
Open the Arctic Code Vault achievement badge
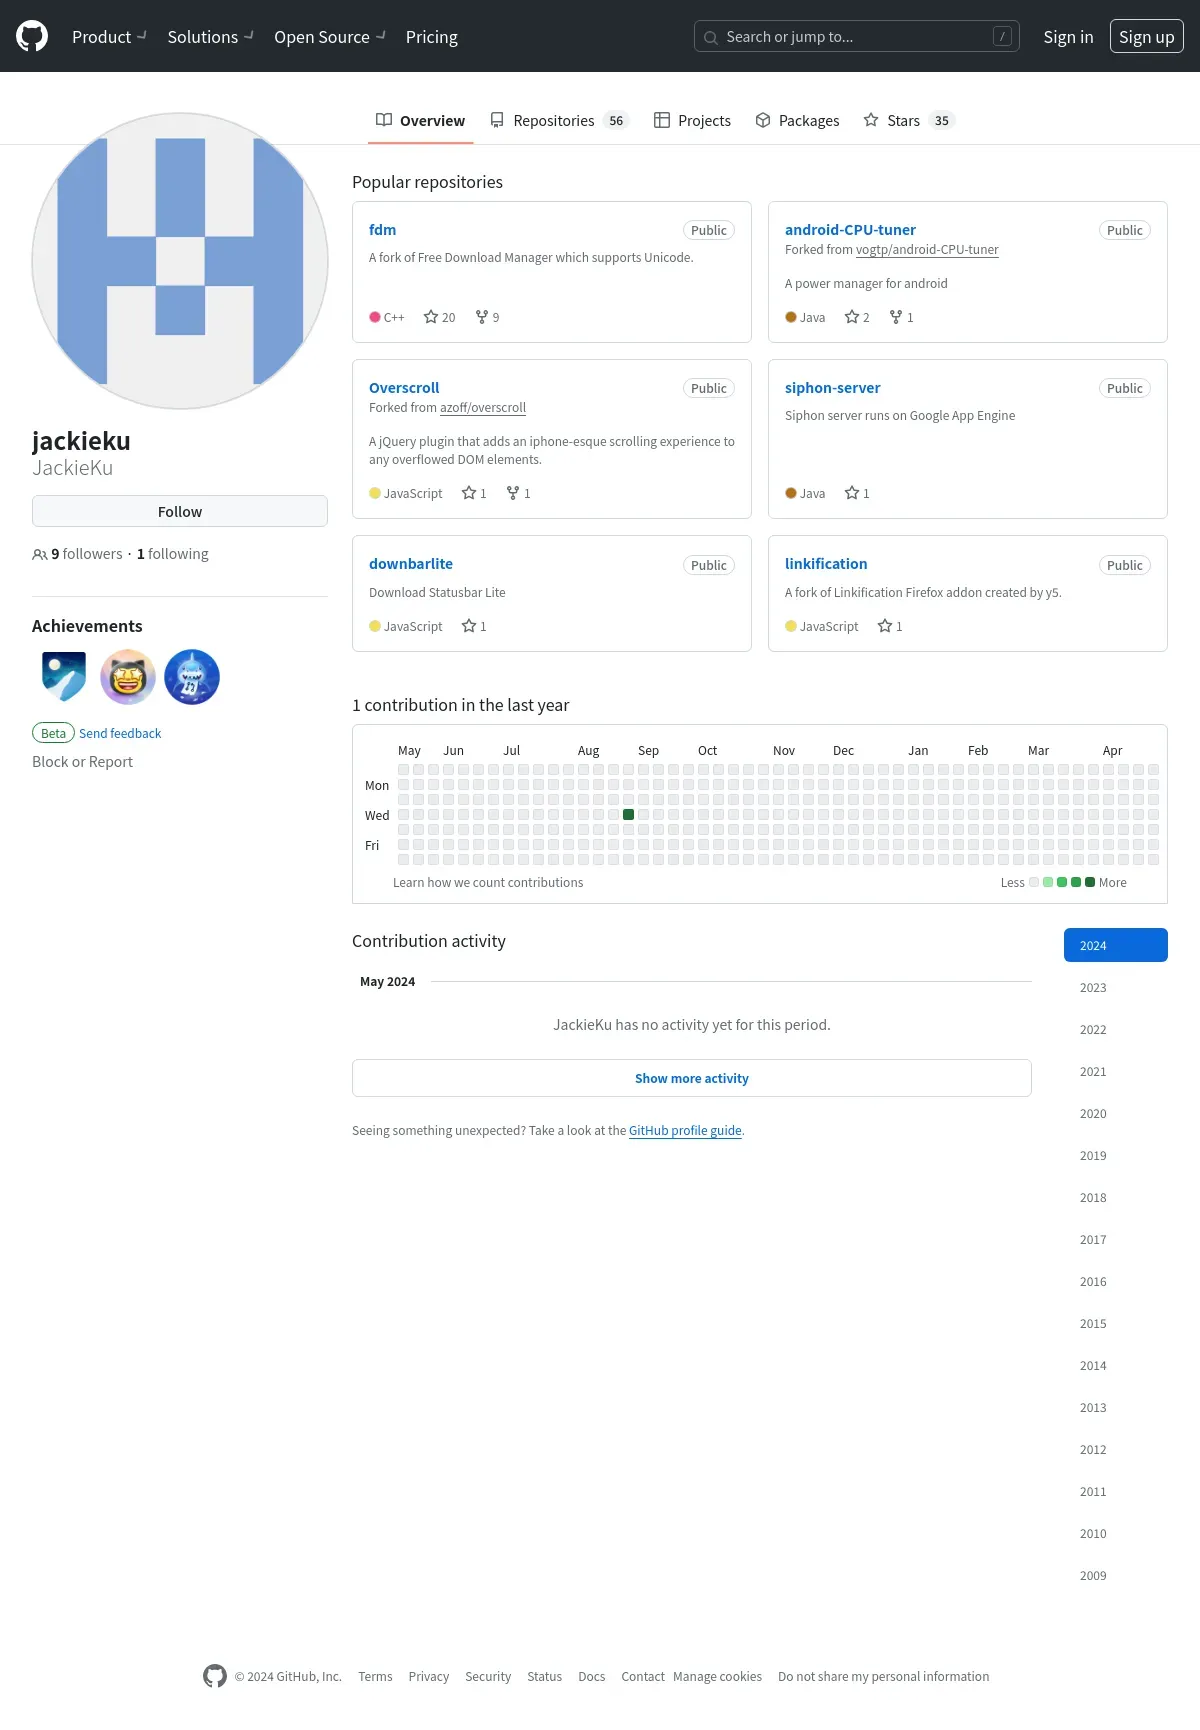pos(64,677)
